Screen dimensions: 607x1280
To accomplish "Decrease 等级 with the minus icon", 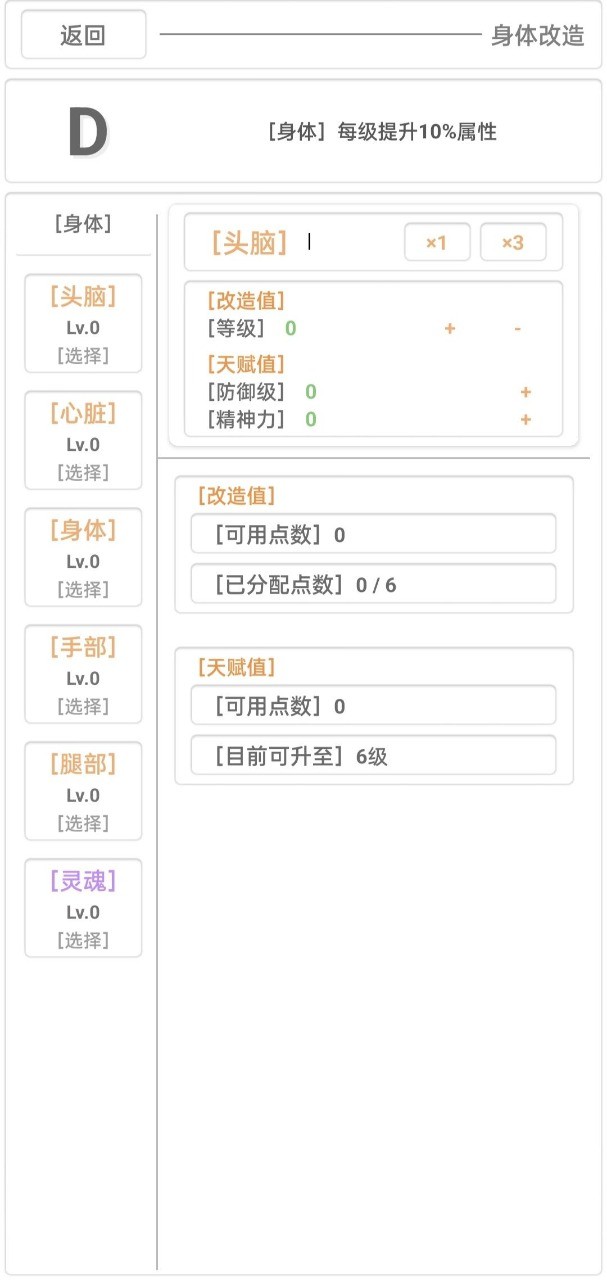I will click(x=517, y=328).
